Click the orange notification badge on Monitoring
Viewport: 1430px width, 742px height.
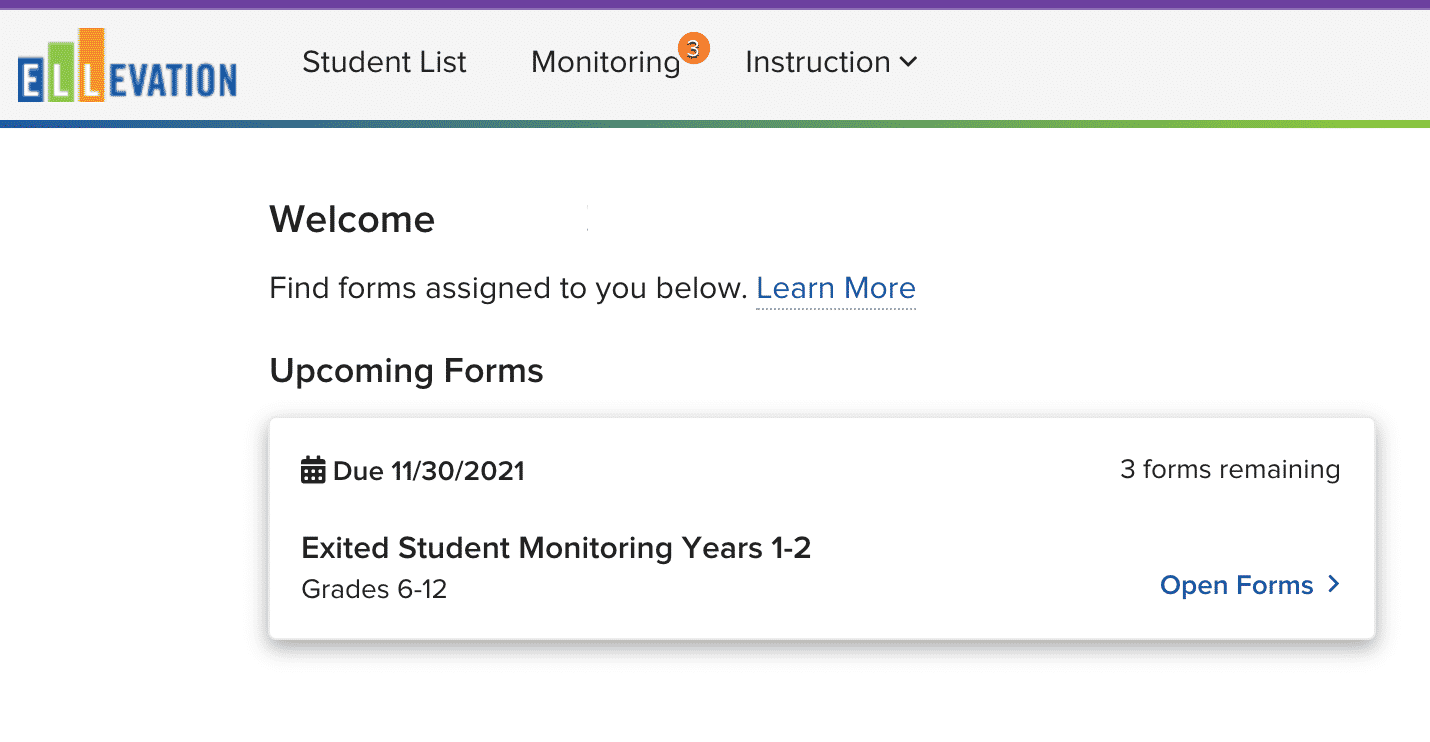pos(696,46)
